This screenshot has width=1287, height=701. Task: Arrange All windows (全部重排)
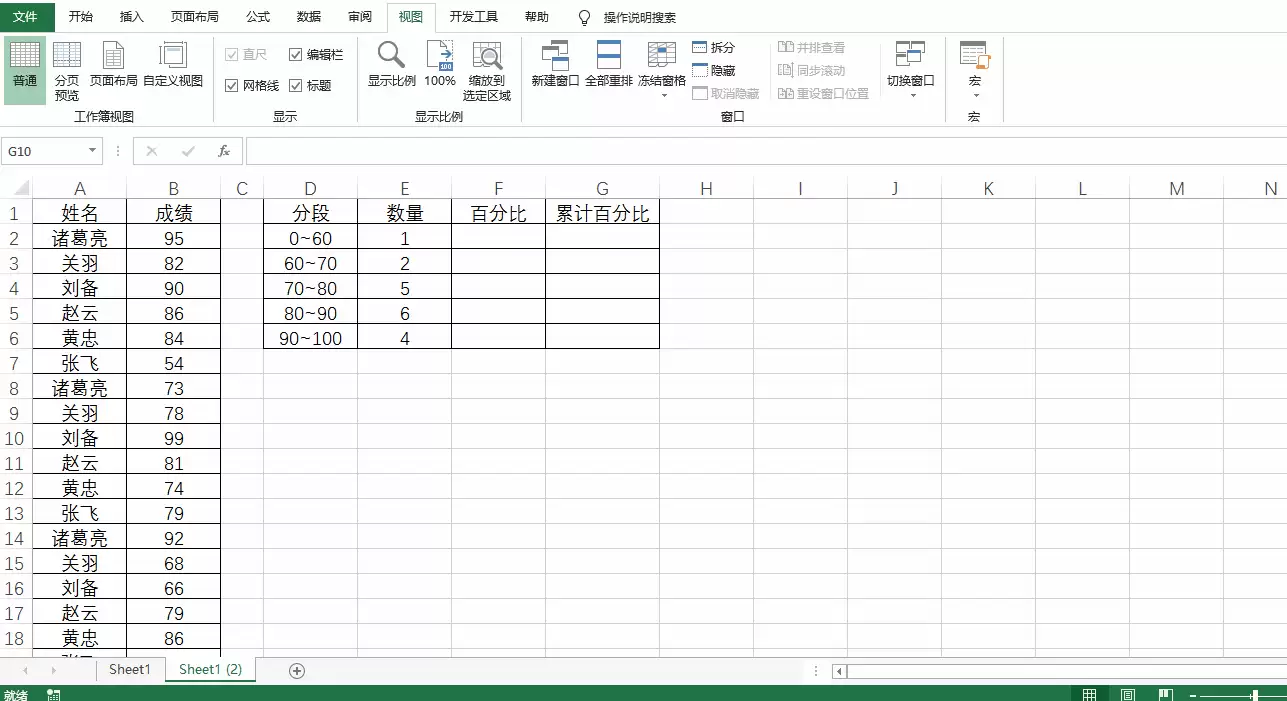(608, 64)
